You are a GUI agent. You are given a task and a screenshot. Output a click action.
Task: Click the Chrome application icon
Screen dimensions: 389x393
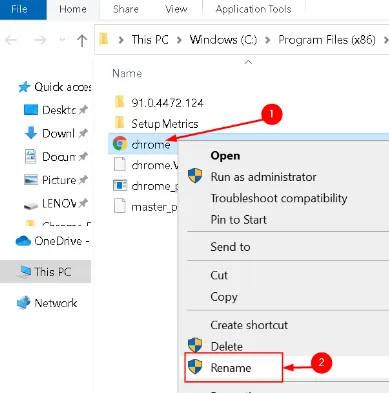click(120, 144)
